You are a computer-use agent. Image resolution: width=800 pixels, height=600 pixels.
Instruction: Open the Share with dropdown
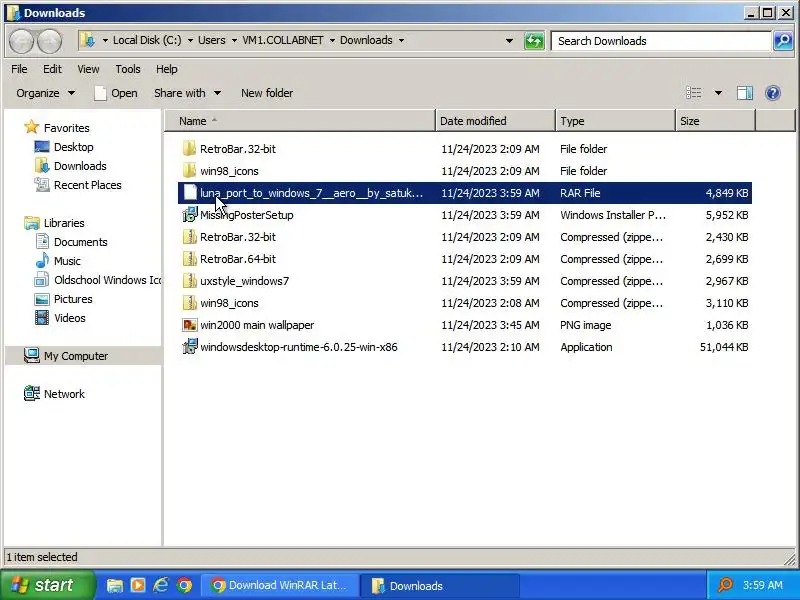click(187, 93)
